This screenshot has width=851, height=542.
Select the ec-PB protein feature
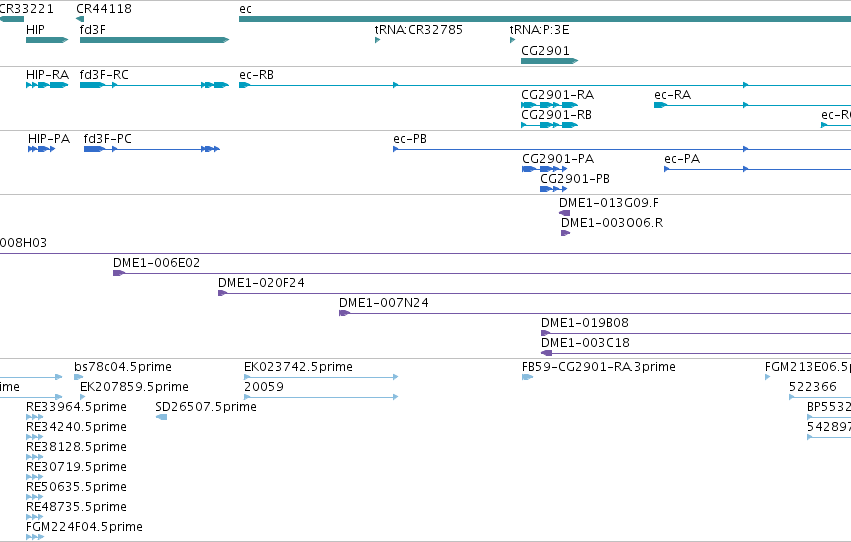[622, 149]
